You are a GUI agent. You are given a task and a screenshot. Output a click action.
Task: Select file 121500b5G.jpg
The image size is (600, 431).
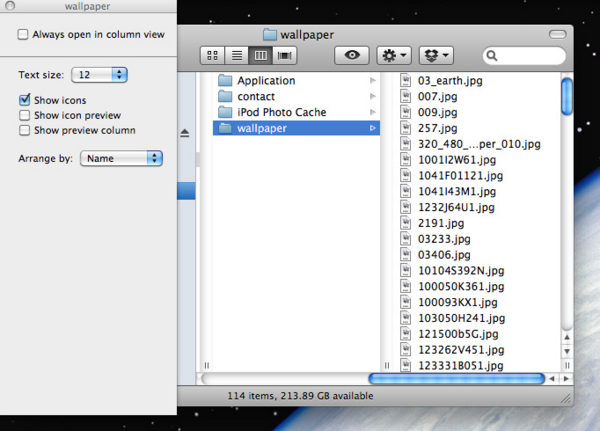pos(458,334)
